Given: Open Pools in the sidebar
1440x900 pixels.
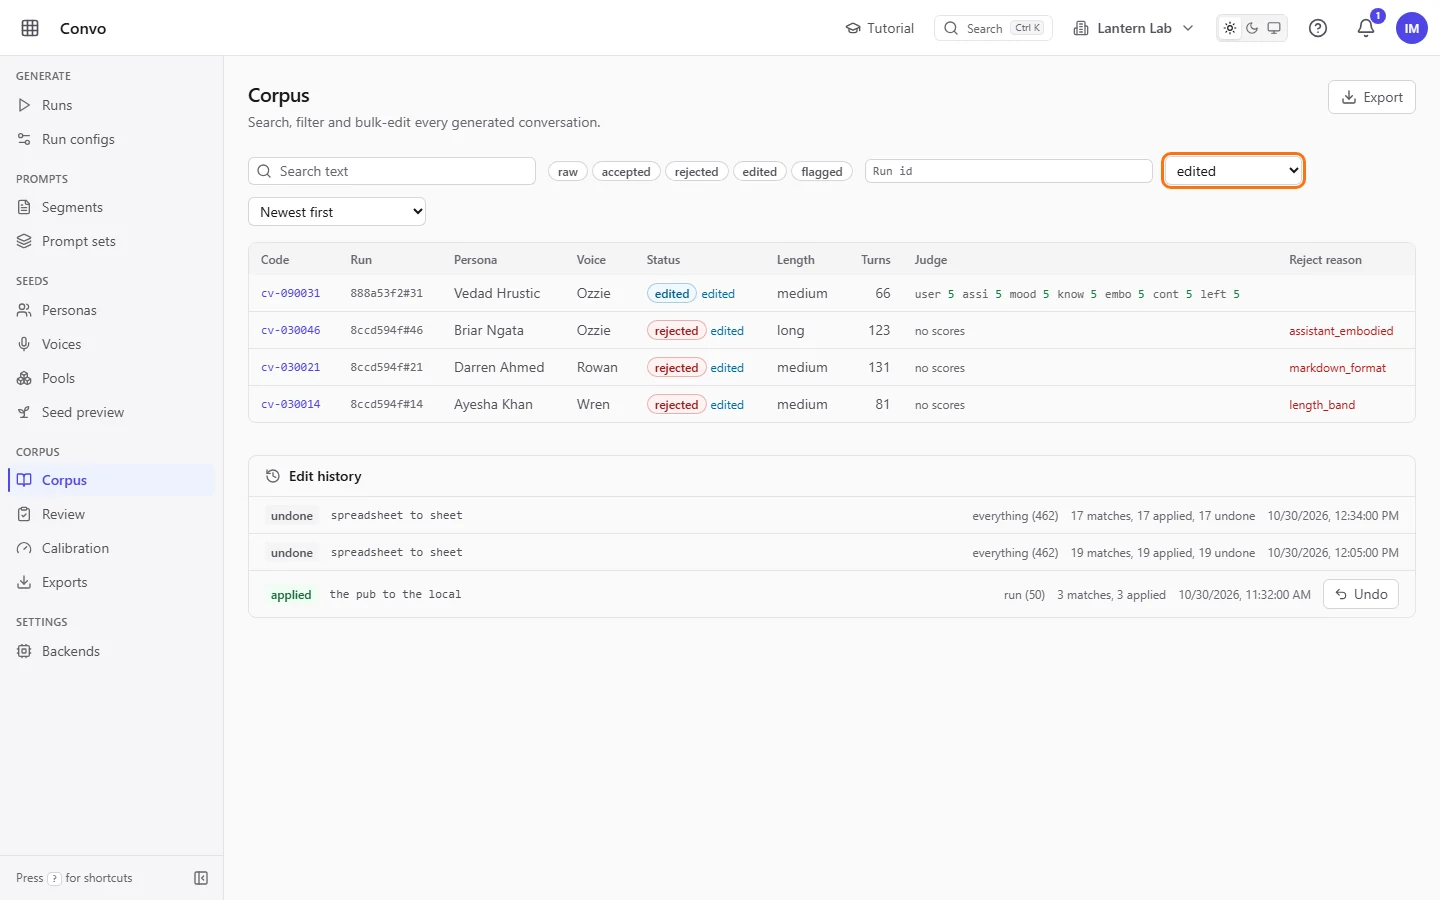Looking at the screenshot, I should click(x=111, y=378).
